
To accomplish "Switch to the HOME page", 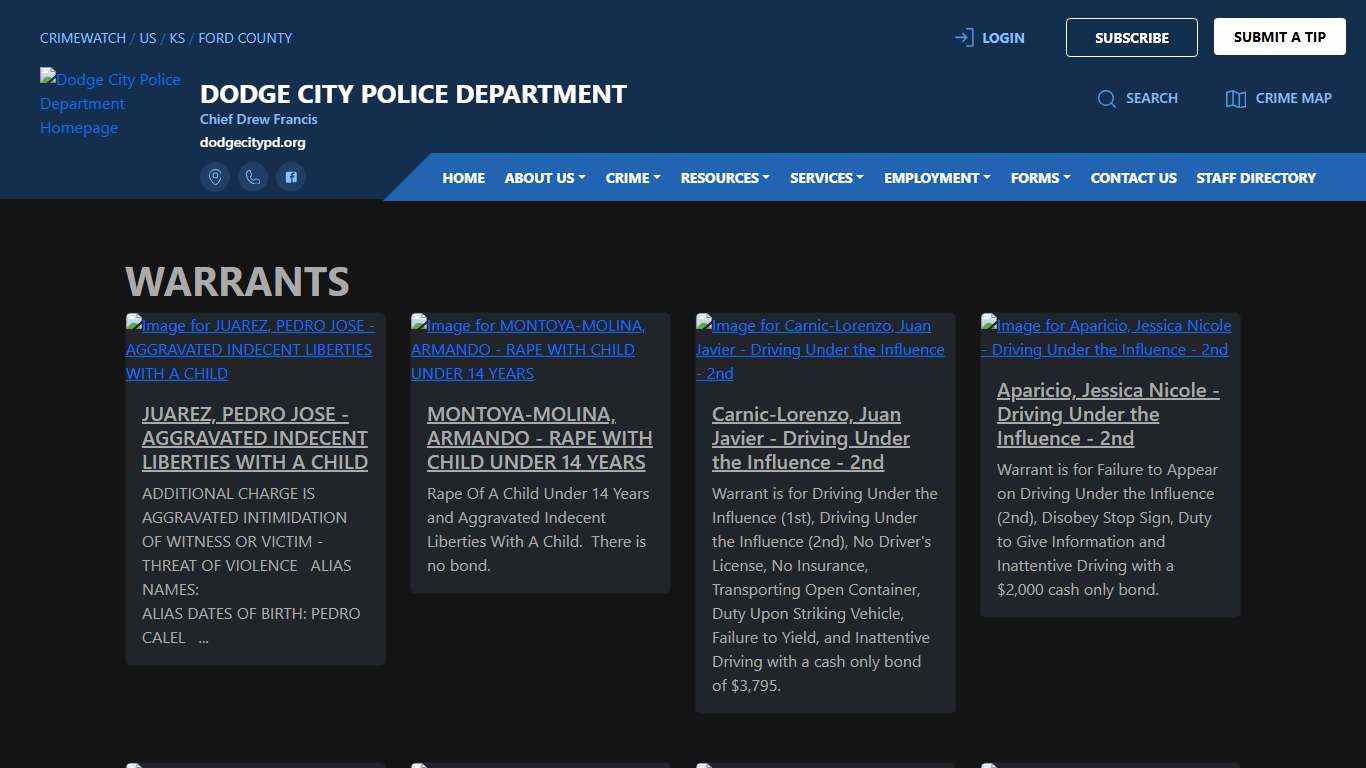I will point(463,177).
